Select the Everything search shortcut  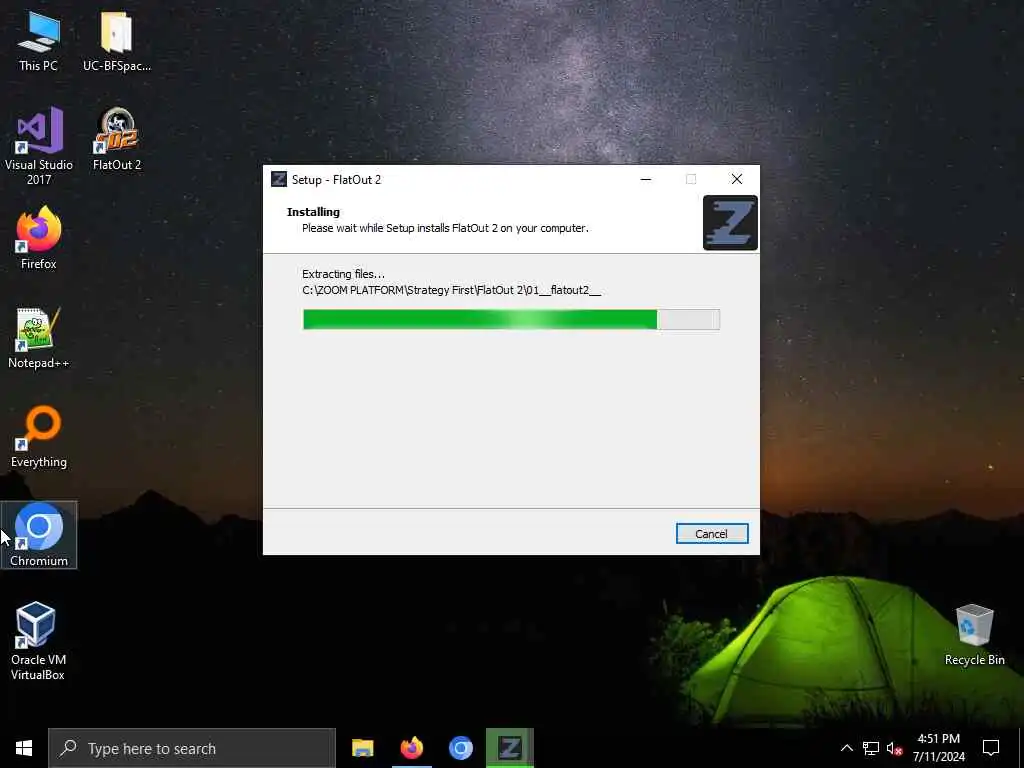(x=39, y=436)
